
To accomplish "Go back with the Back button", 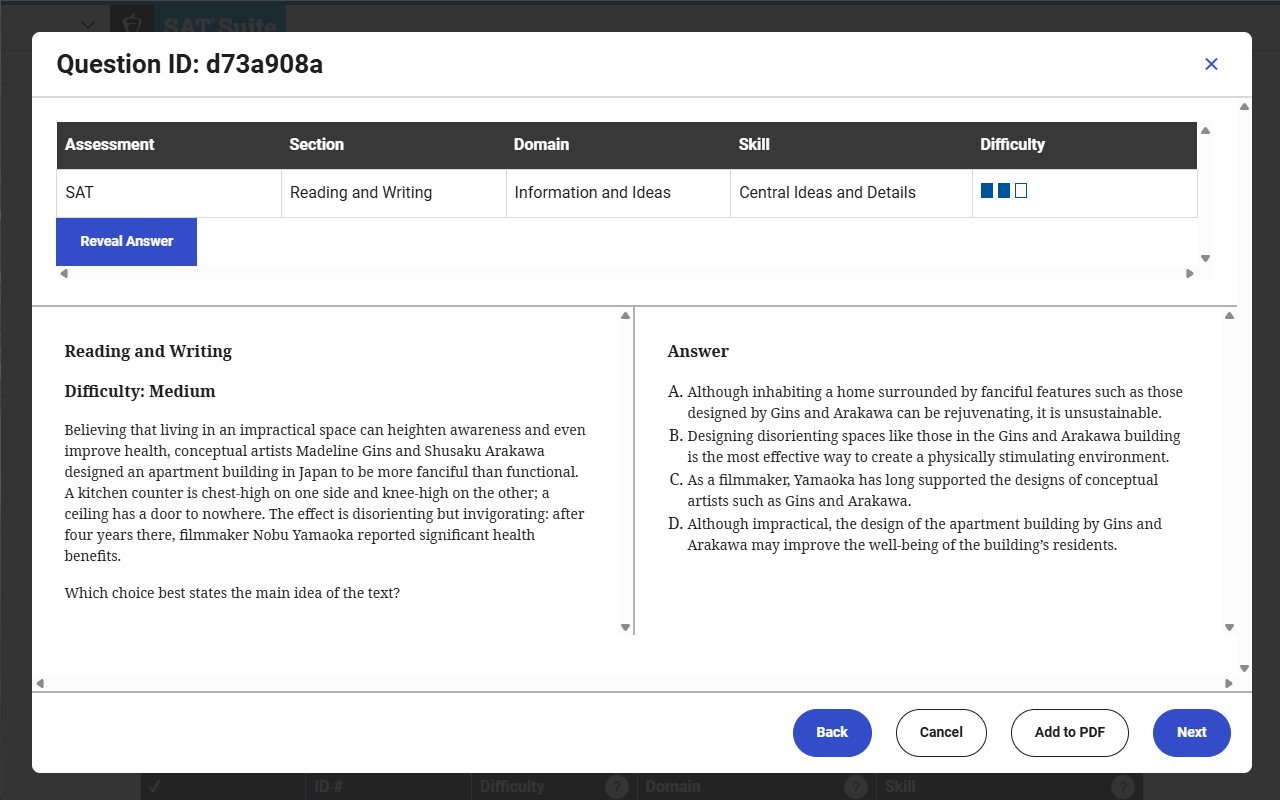I will pos(832,732).
